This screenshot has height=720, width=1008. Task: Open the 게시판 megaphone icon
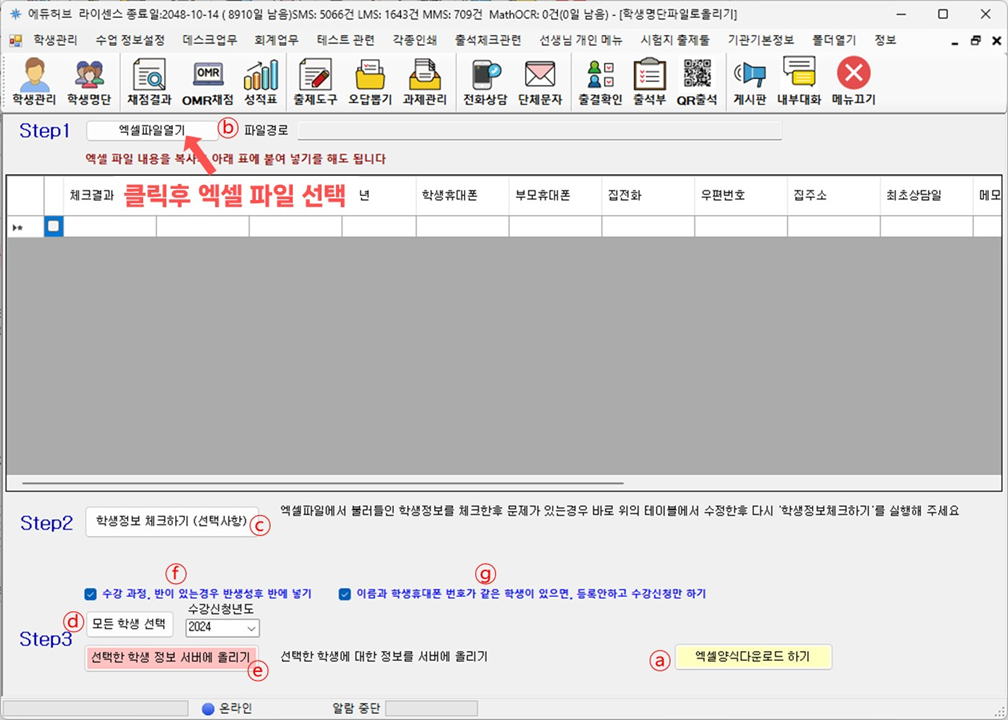tap(749, 82)
